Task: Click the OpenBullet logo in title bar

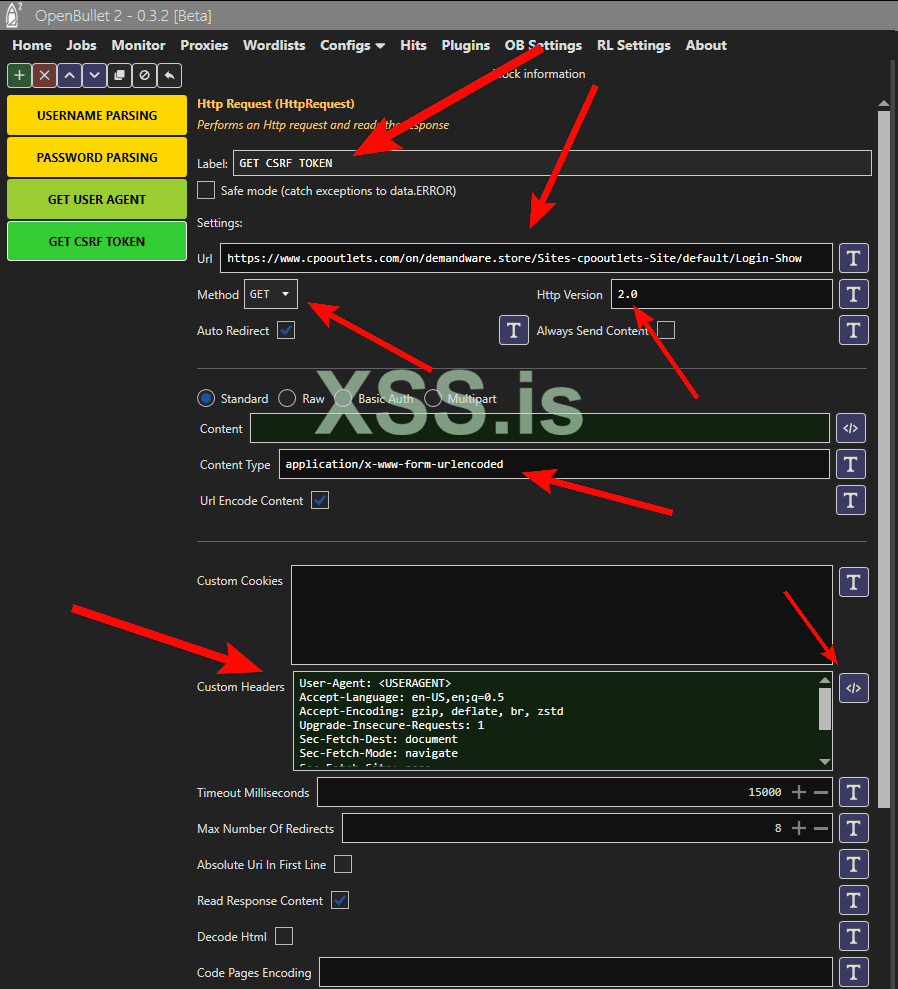Action: click(13, 15)
